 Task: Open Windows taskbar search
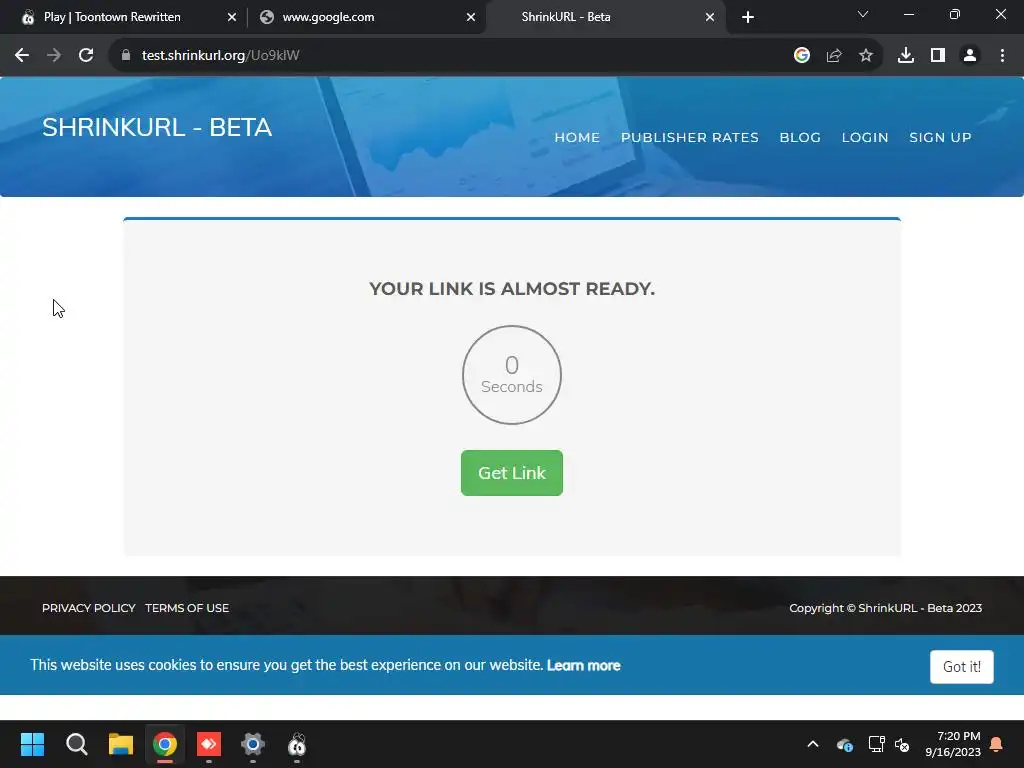[76, 744]
